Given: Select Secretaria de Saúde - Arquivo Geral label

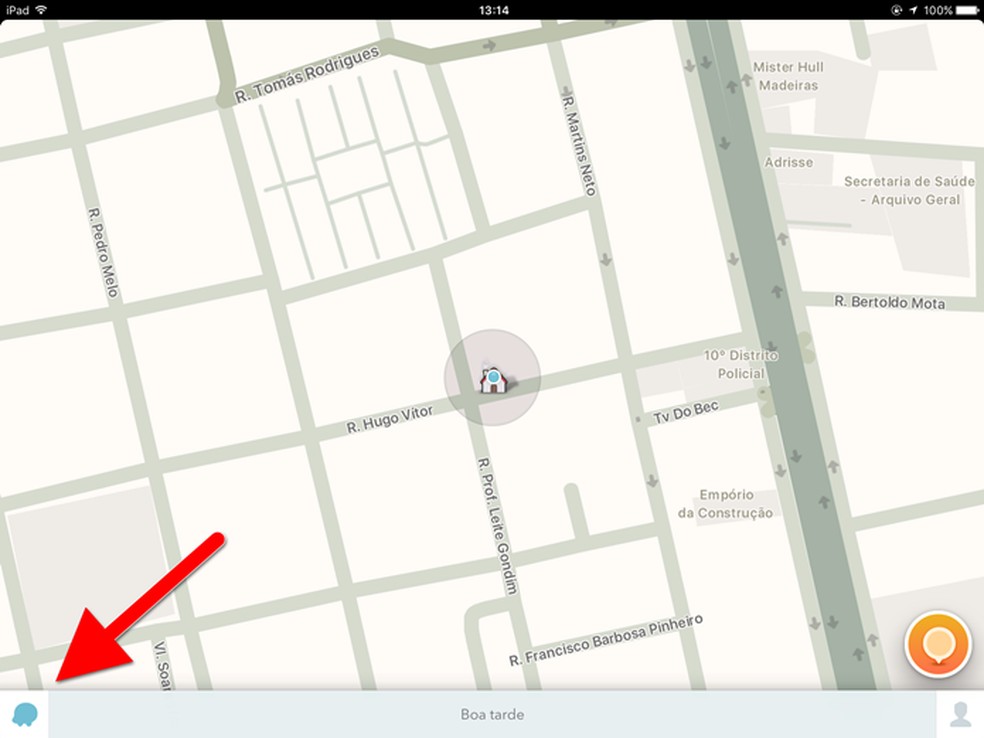Looking at the screenshot, I should pyautogui.click(x=909, y=190).
